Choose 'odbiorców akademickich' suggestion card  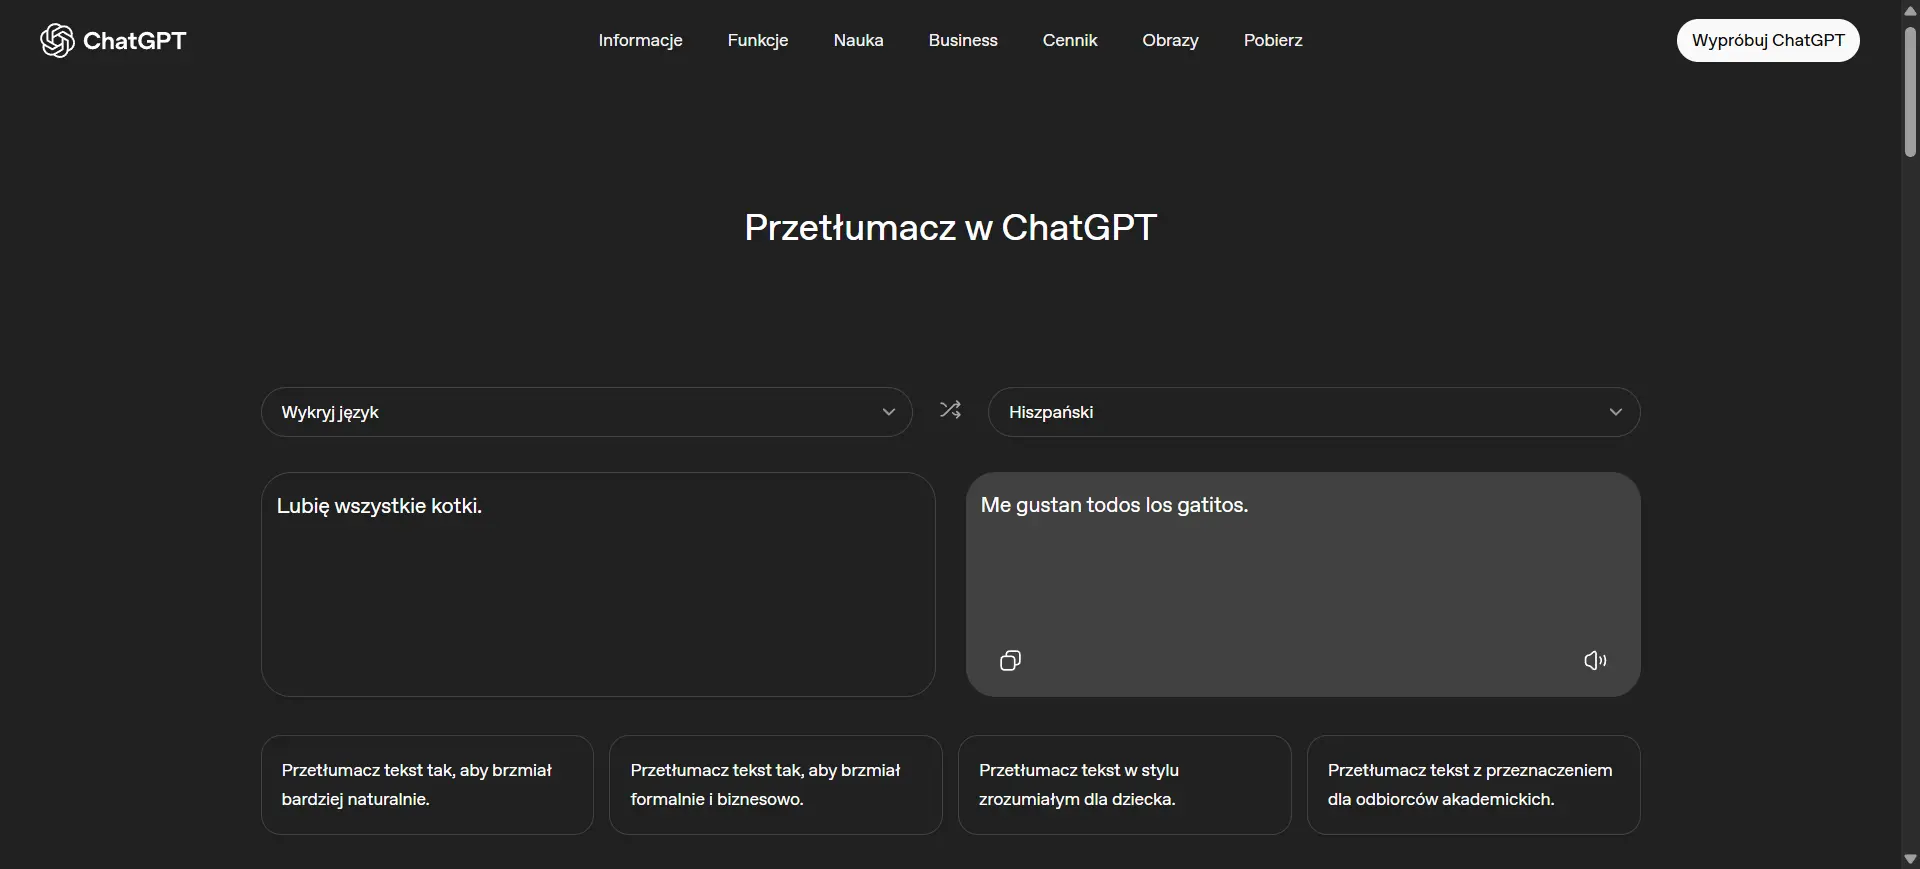1474,785
